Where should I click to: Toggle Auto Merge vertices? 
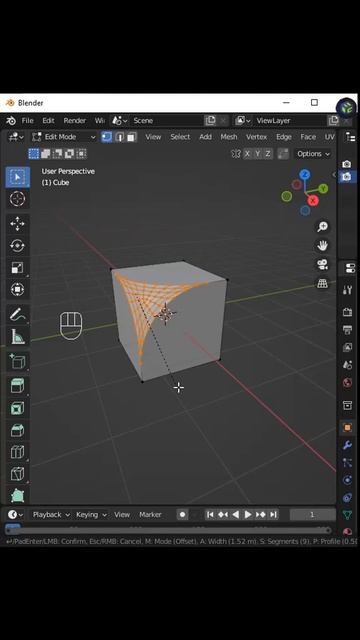tap(283, 154)
